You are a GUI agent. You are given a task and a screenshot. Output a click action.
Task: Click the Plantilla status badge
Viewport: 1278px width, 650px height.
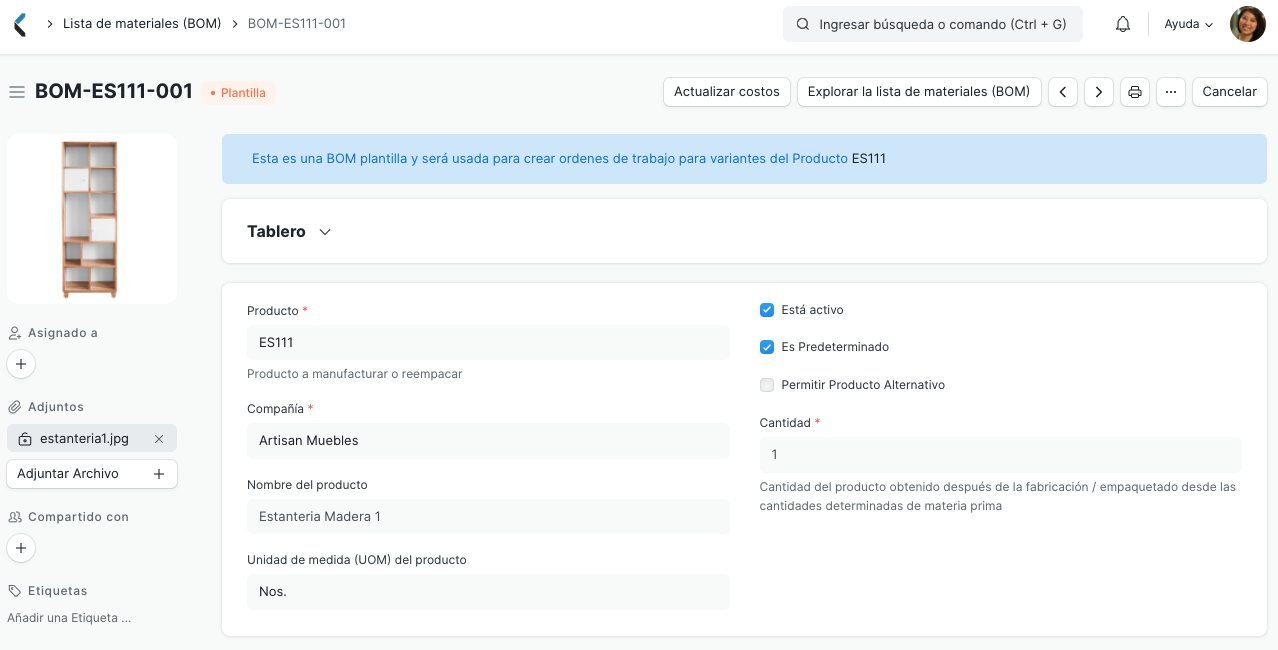238,93
